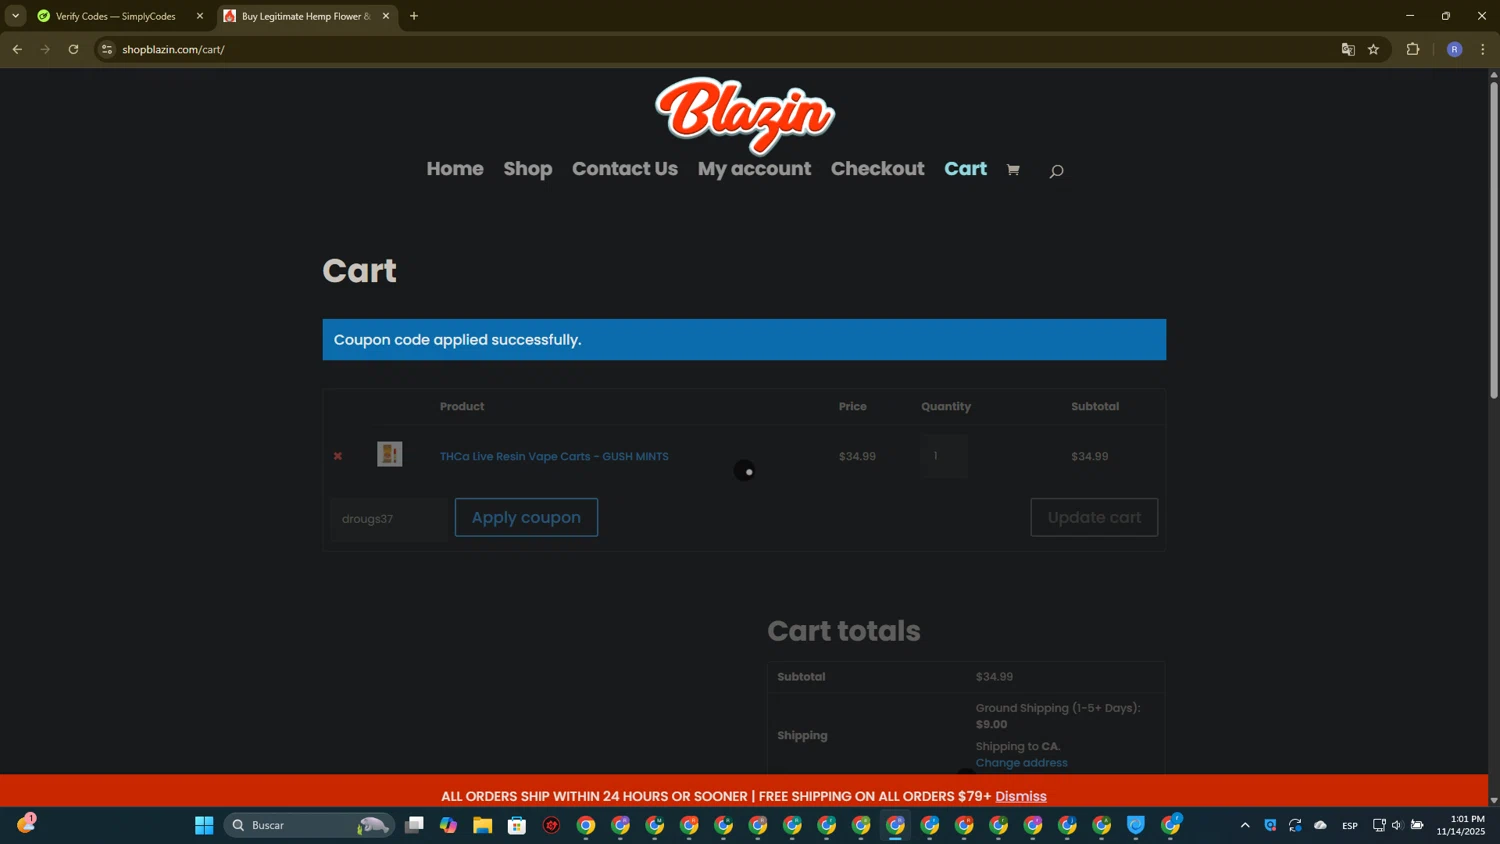Go to the Home menu item
1500x844 pixels.
point(455,169)
